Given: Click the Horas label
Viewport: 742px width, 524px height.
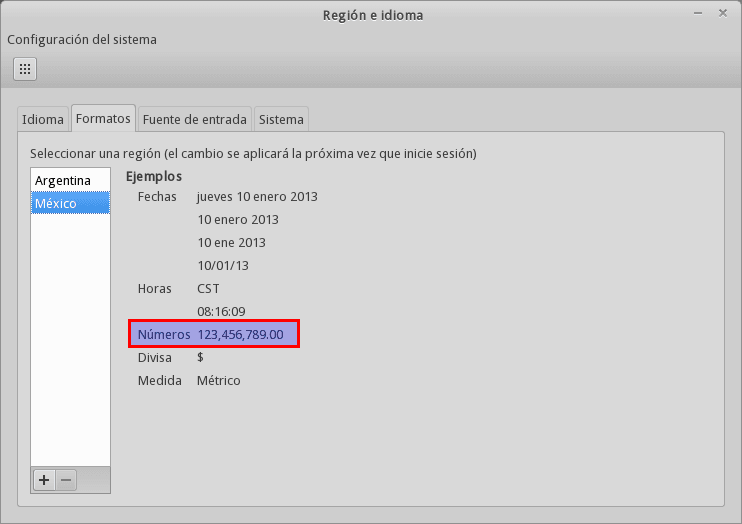Looking at the screenshot, I should click(154, 289).
